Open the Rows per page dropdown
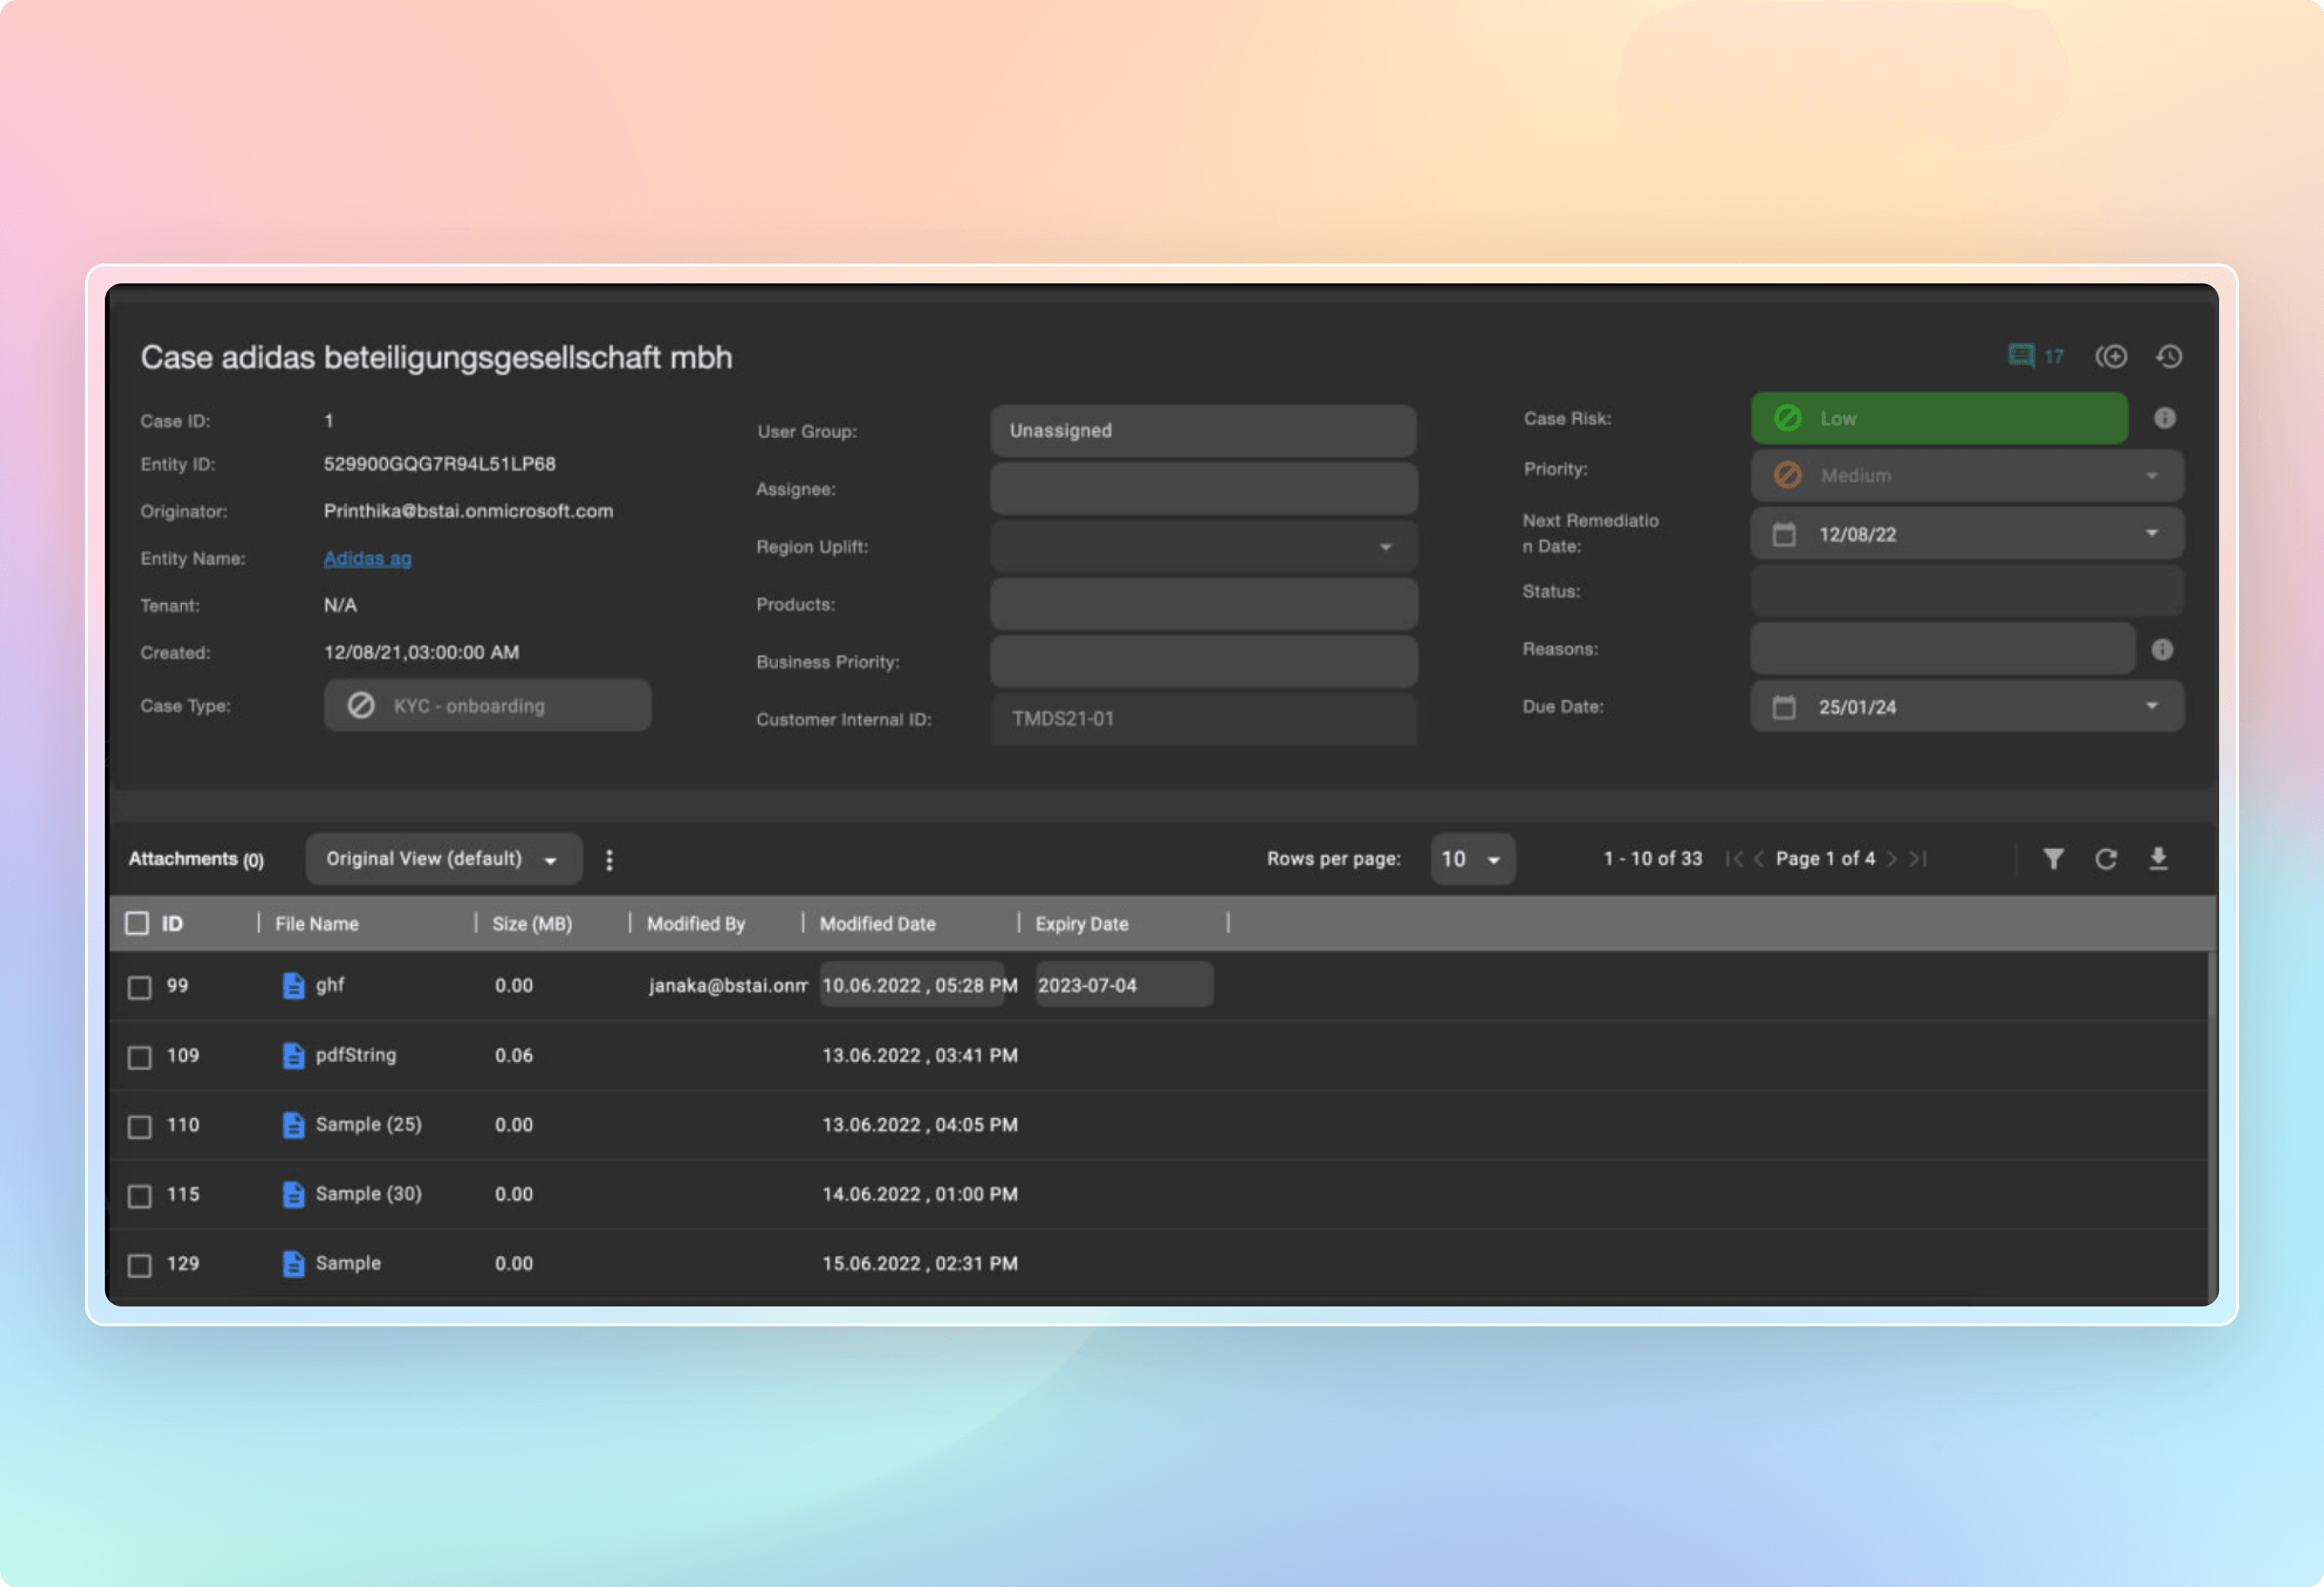 1472,859
